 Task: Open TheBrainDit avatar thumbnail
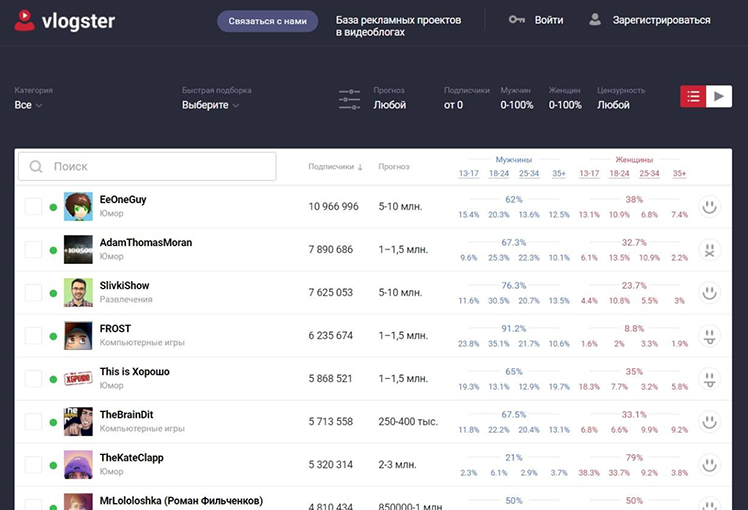(78, 422)
